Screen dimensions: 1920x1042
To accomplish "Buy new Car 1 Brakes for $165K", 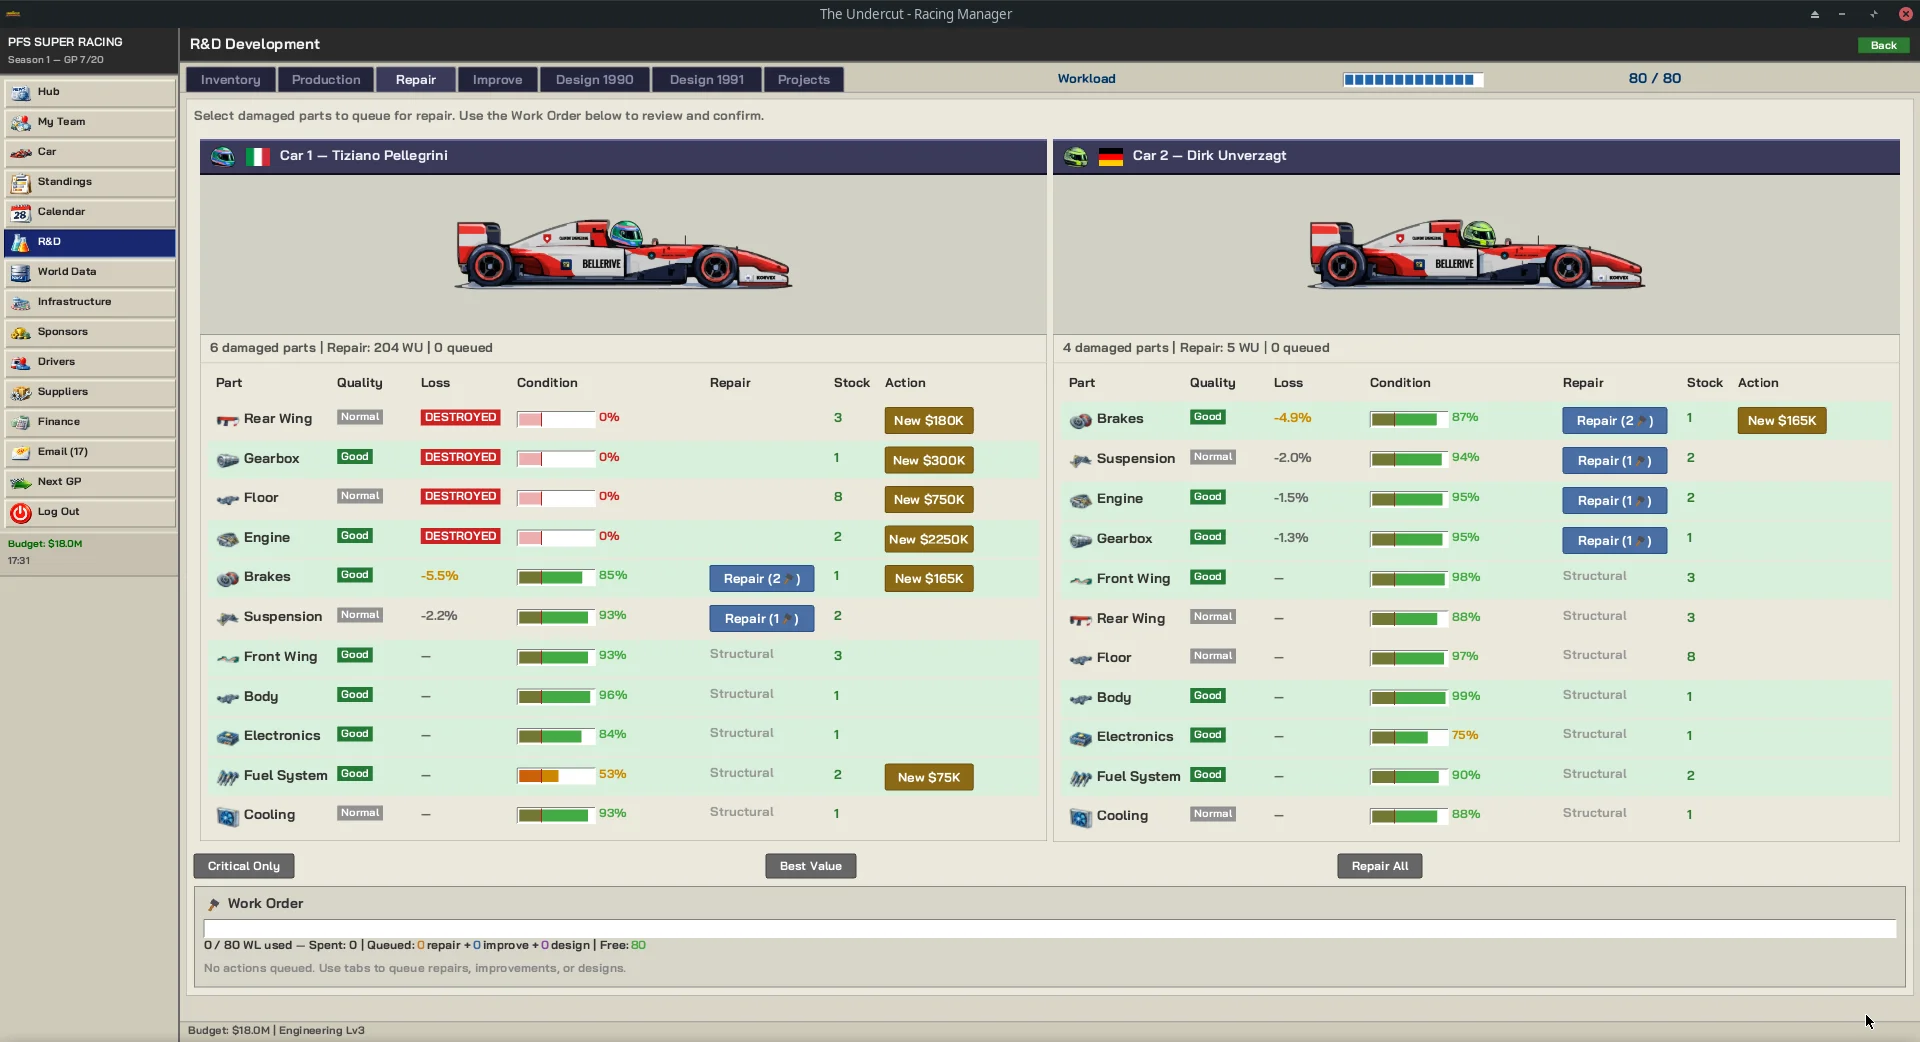I will tap(928, 578).
